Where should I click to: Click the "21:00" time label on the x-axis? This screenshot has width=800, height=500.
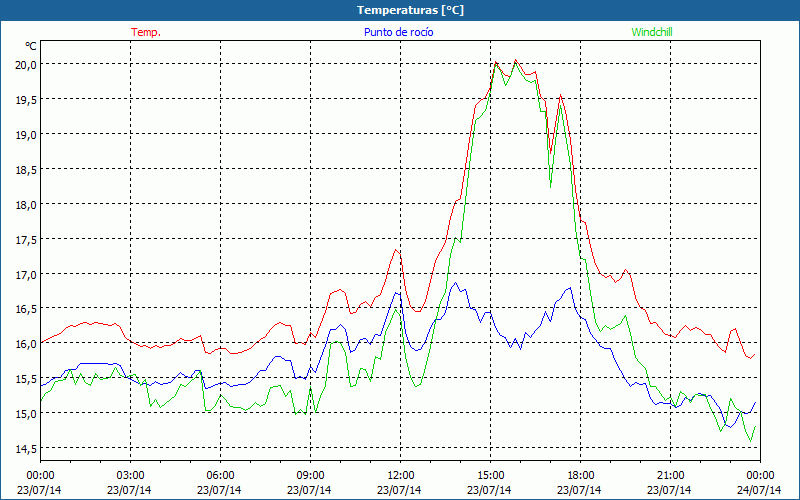click(x=670, y=476)
